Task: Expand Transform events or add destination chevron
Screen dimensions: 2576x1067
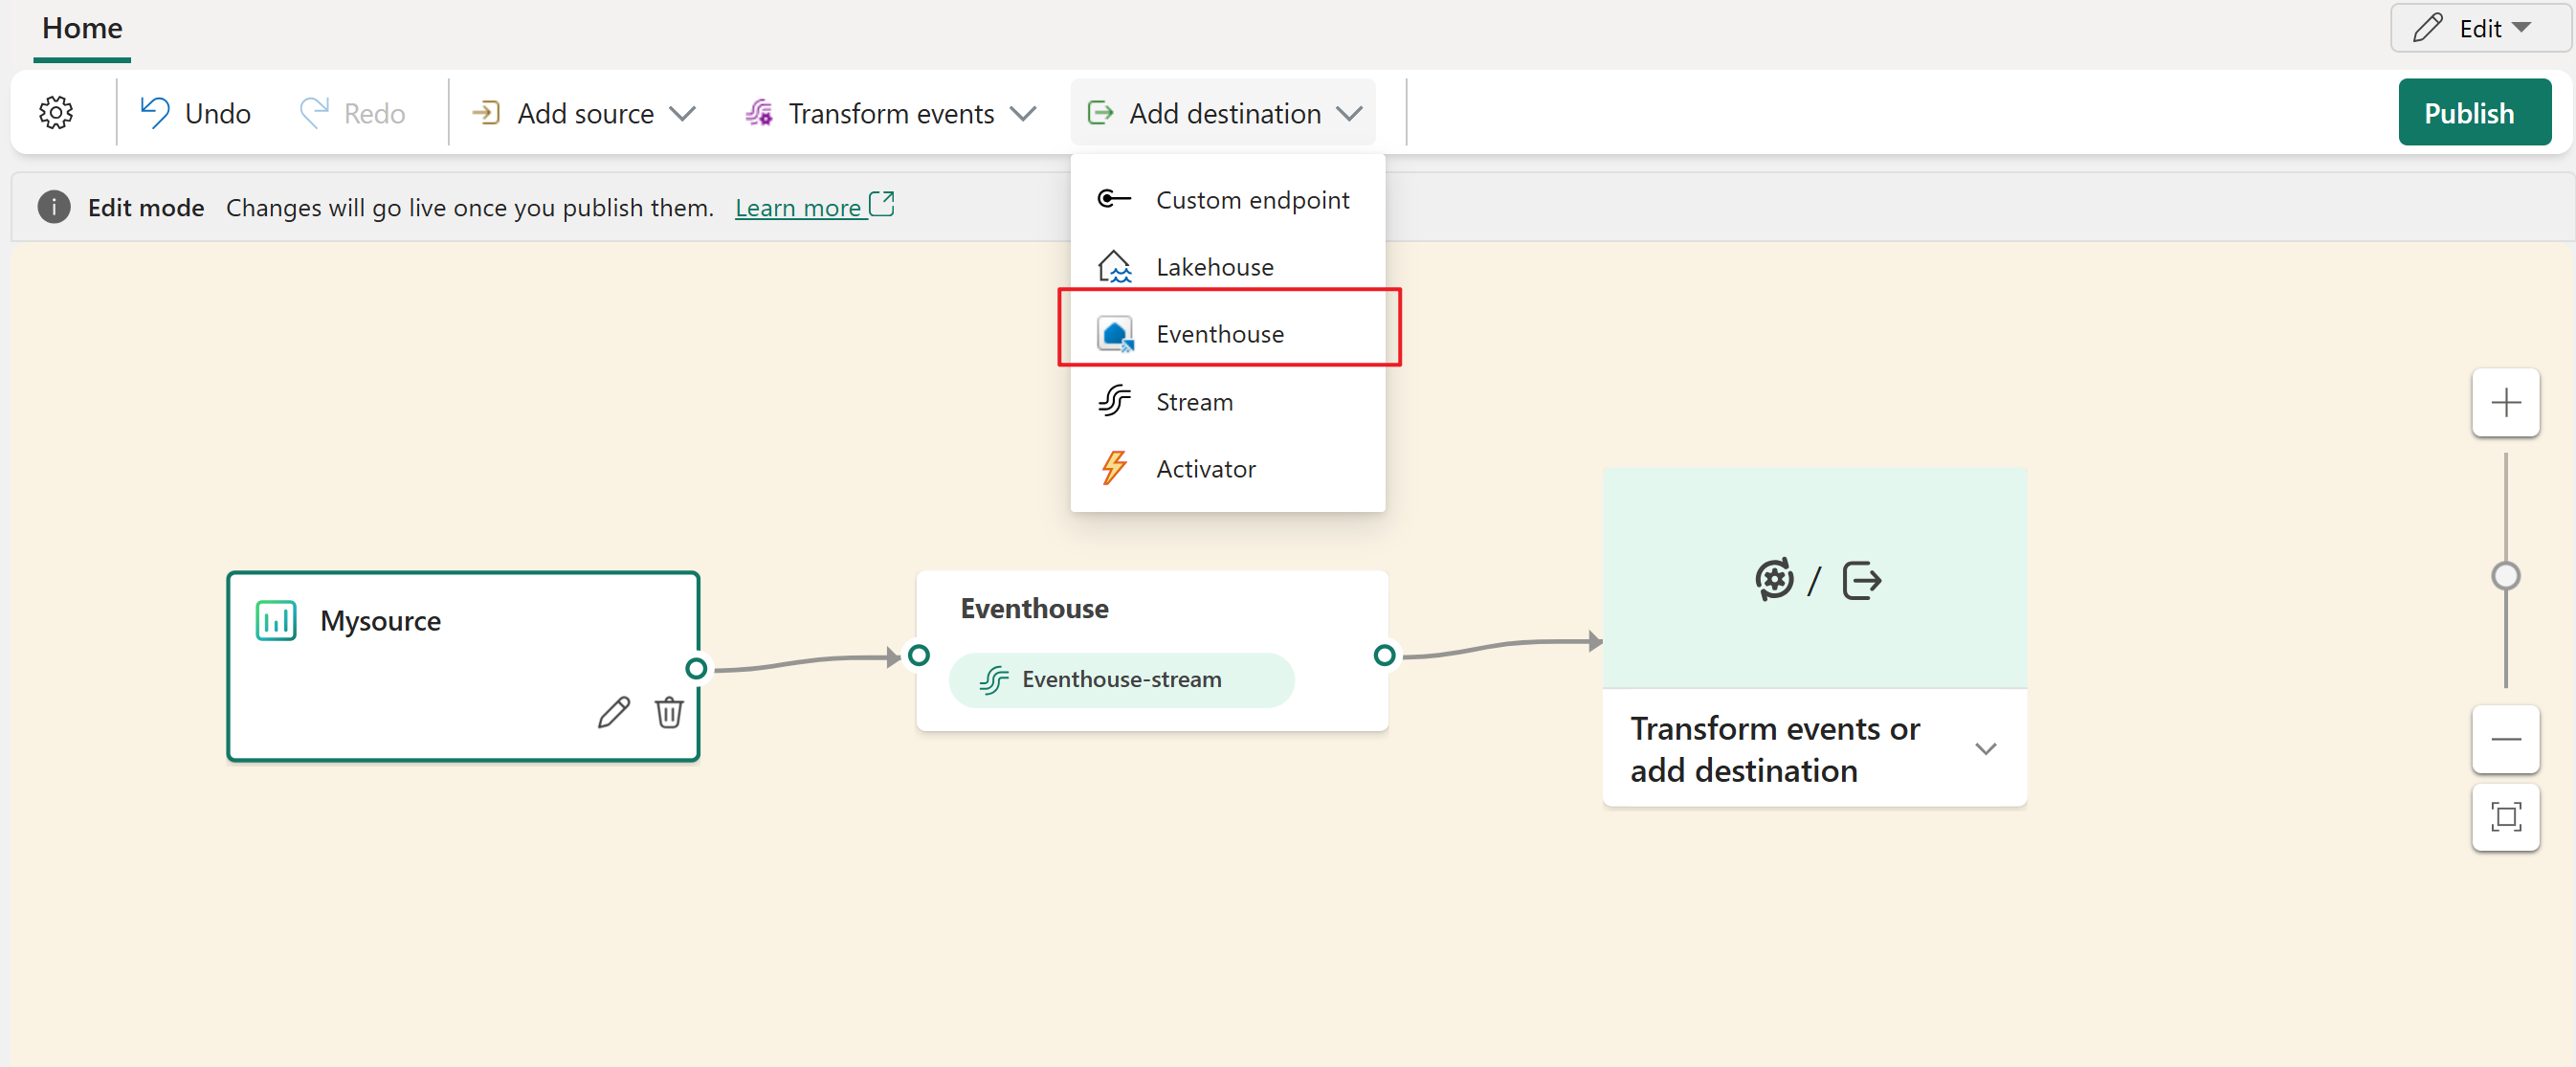Action: coord(1985,749)
